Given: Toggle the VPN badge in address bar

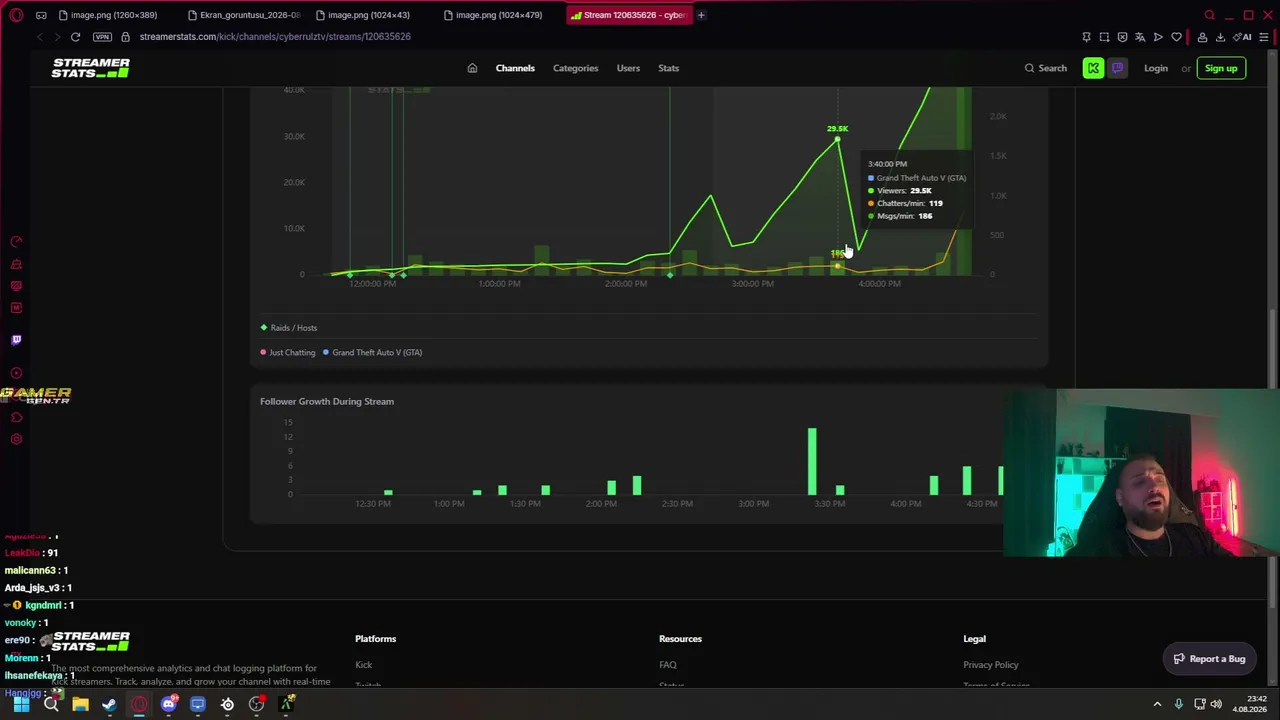Looking at the screenshot, I should 102,37.
